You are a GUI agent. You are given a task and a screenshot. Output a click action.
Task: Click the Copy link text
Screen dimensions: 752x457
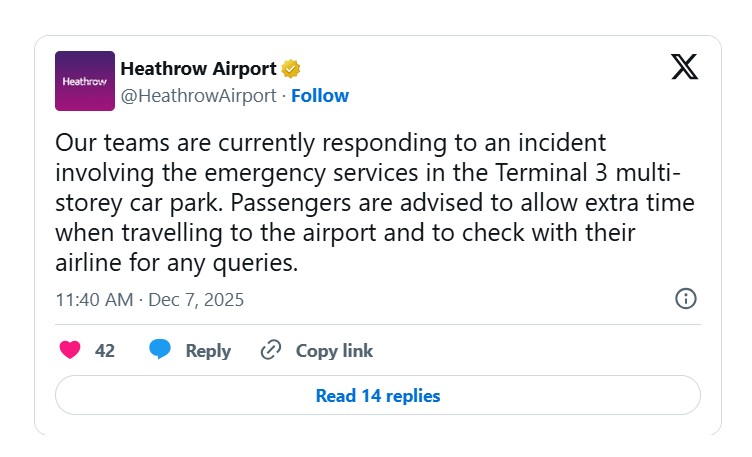coord(334,351)
